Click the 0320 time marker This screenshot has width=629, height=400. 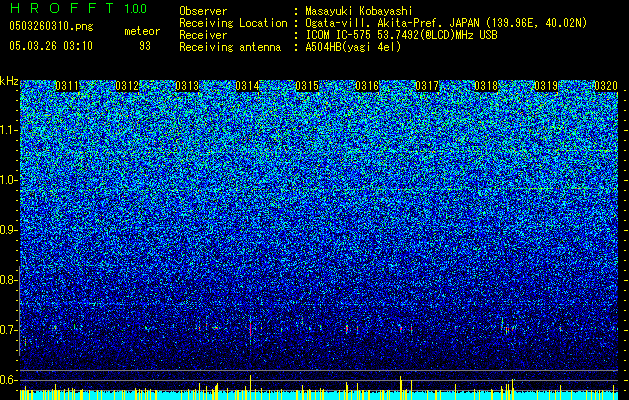(x=606, y=86)
